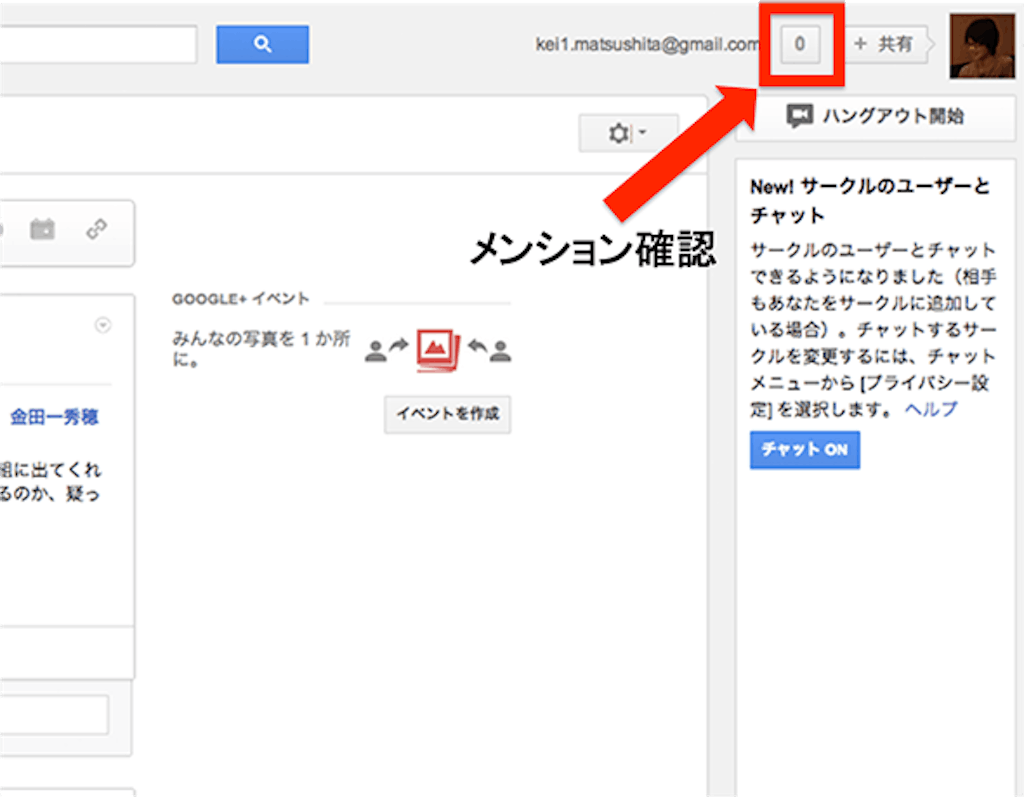This screenshot has width=1024, height=797.
Task: Turn on chat with チャット ON
Action: pos(804,450)
